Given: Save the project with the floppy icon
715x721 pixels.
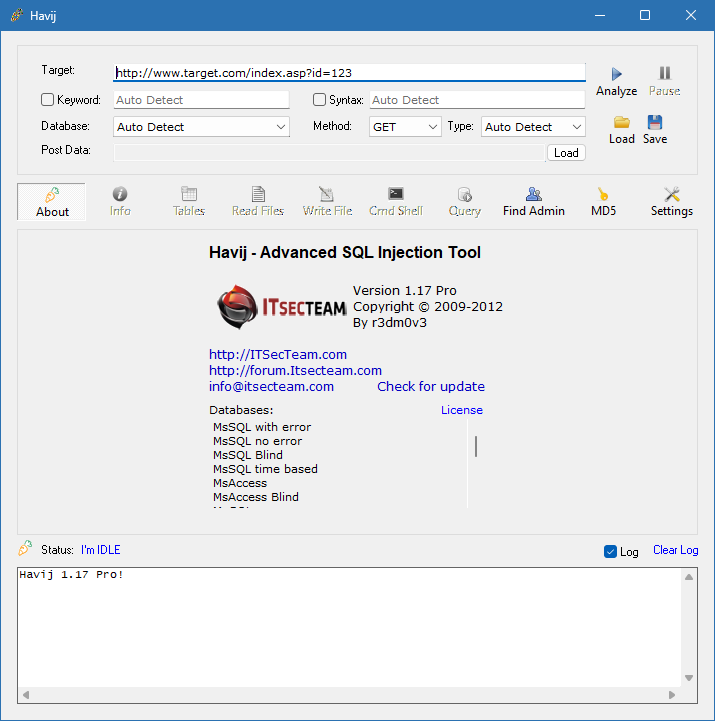Looking at the screenshot, I should click(x=655, y=122).
